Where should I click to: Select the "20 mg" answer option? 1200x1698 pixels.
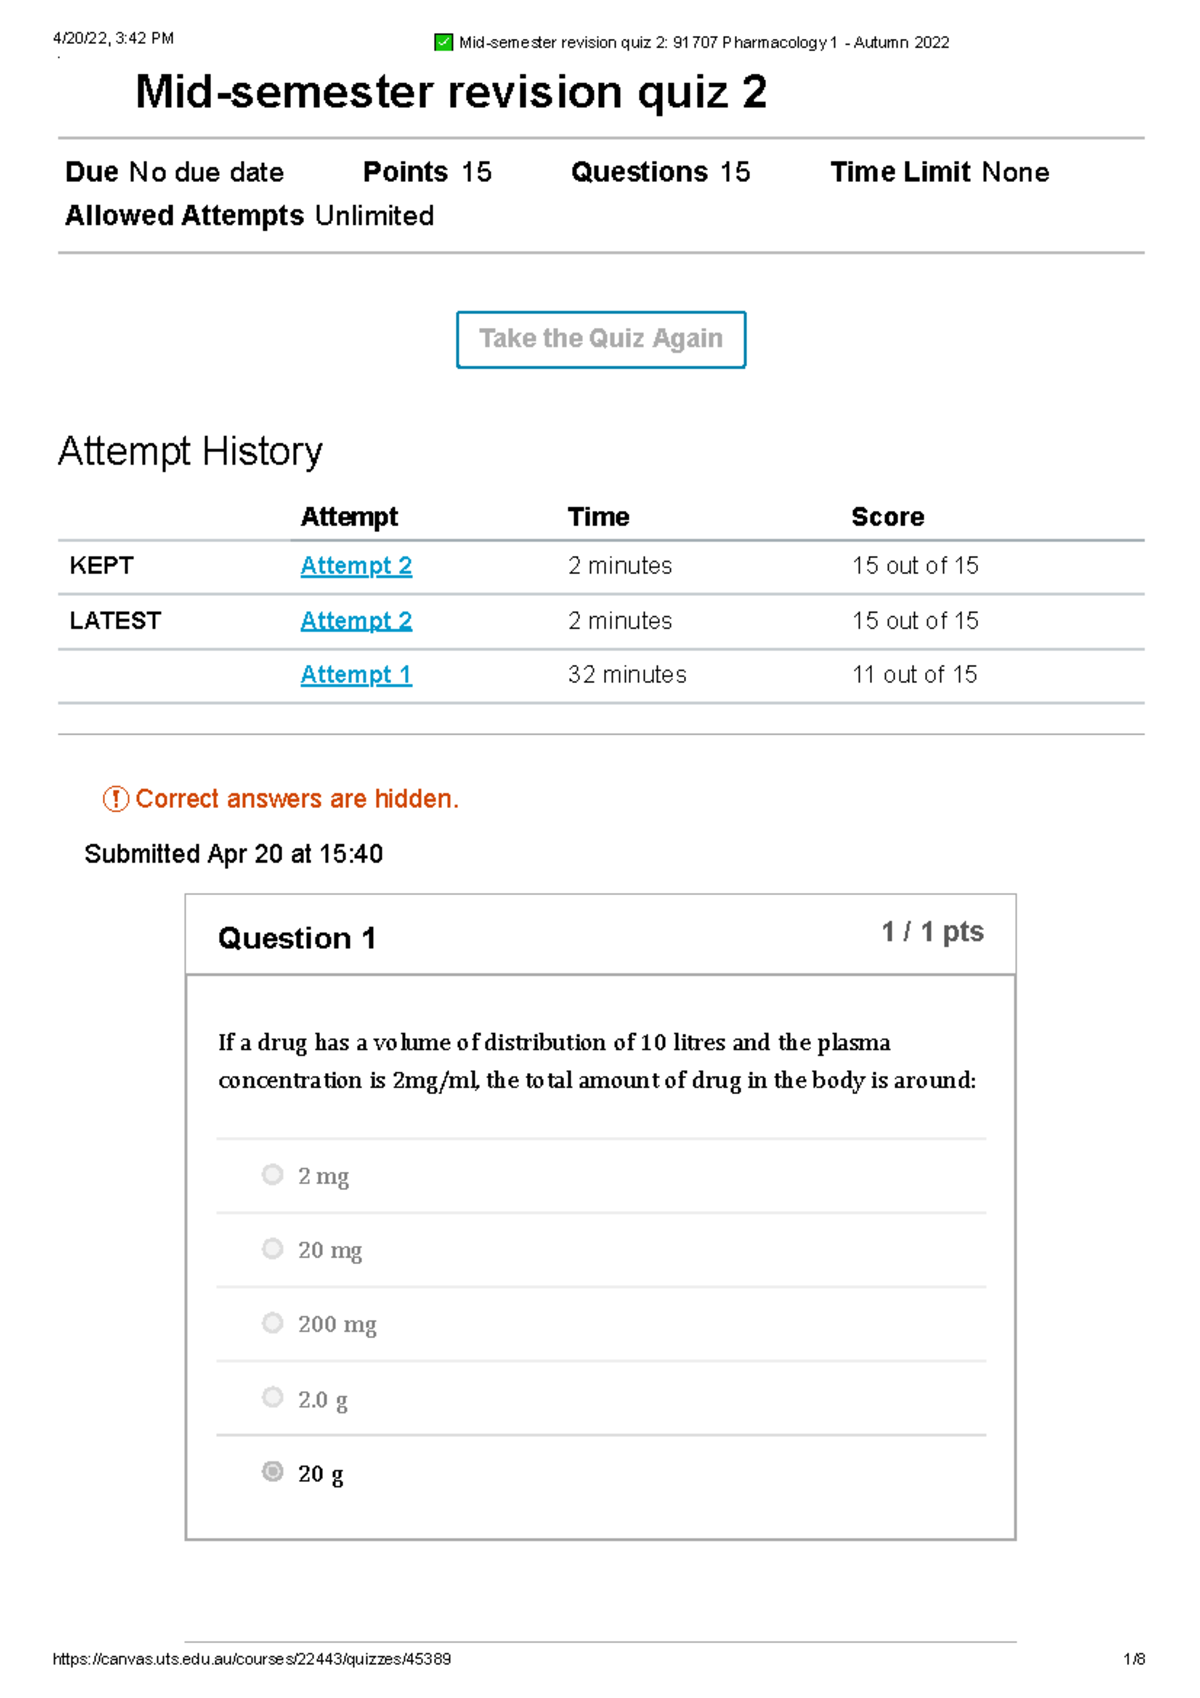271,1248
